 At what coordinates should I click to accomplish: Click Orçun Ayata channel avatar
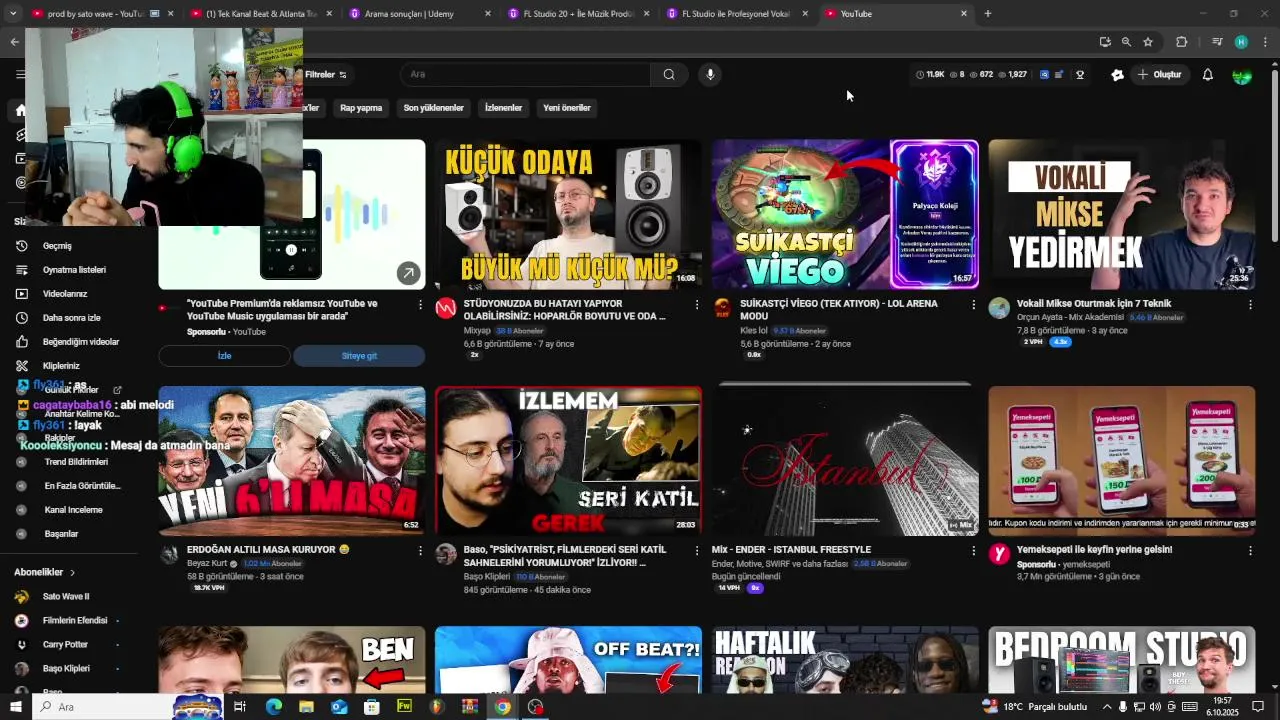(999, 308)
